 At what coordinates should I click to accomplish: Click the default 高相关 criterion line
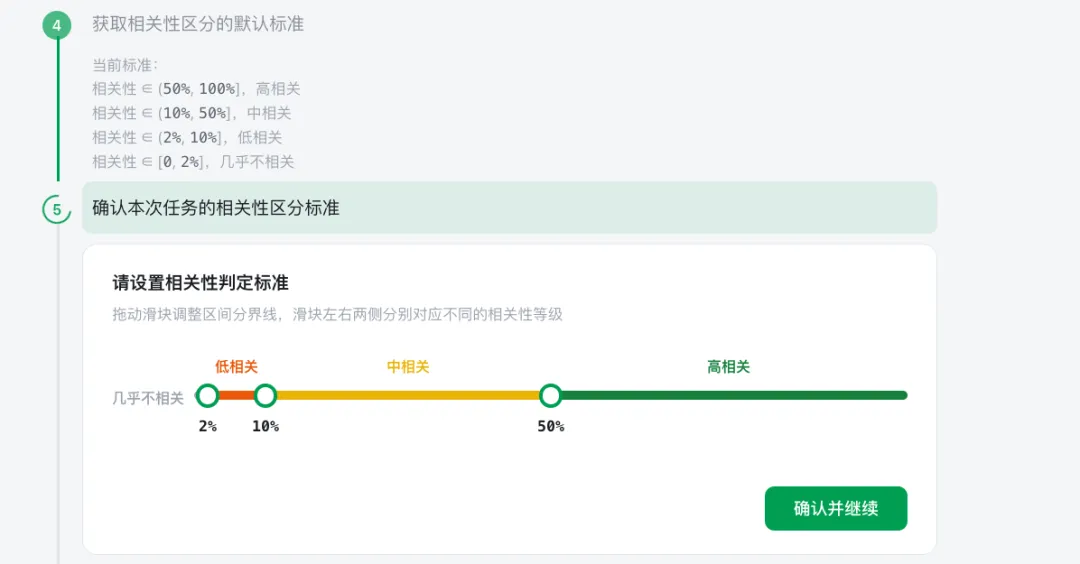[x=196, y=89]
